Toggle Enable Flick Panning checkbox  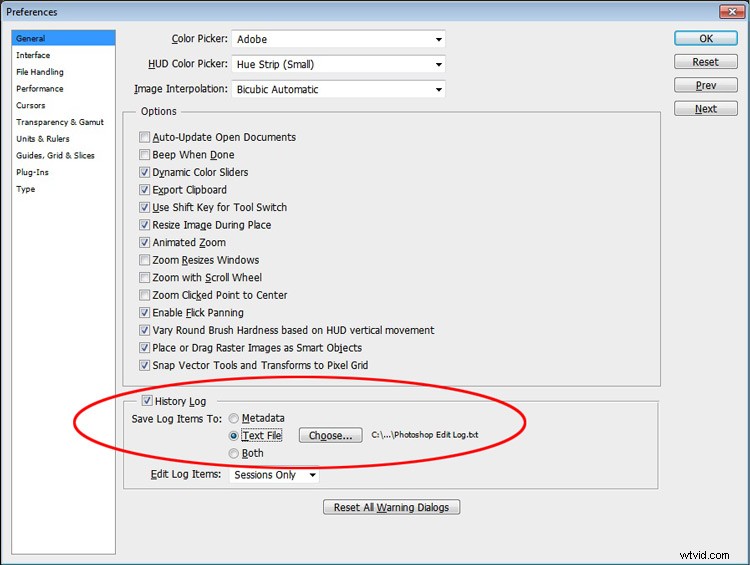pos(144,313)
